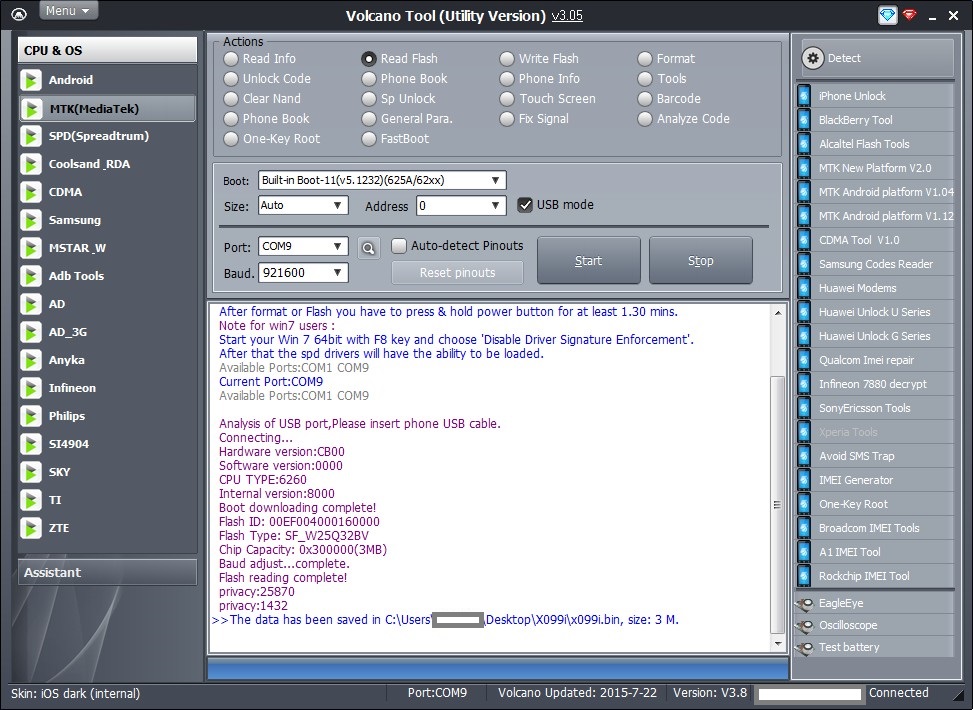Click the iPhone Unlock phone icon
The height and width of the screenshot is (710, 973).
tap(804, 96)
